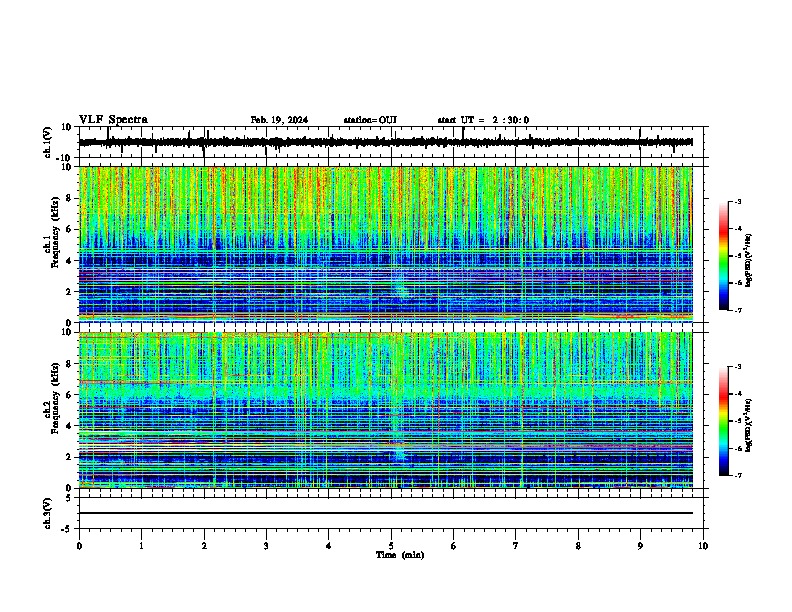Click the "-7" tick on ch.1 colorbar
792x612 pixels.
pyautogui.click(x=737, y=310)
